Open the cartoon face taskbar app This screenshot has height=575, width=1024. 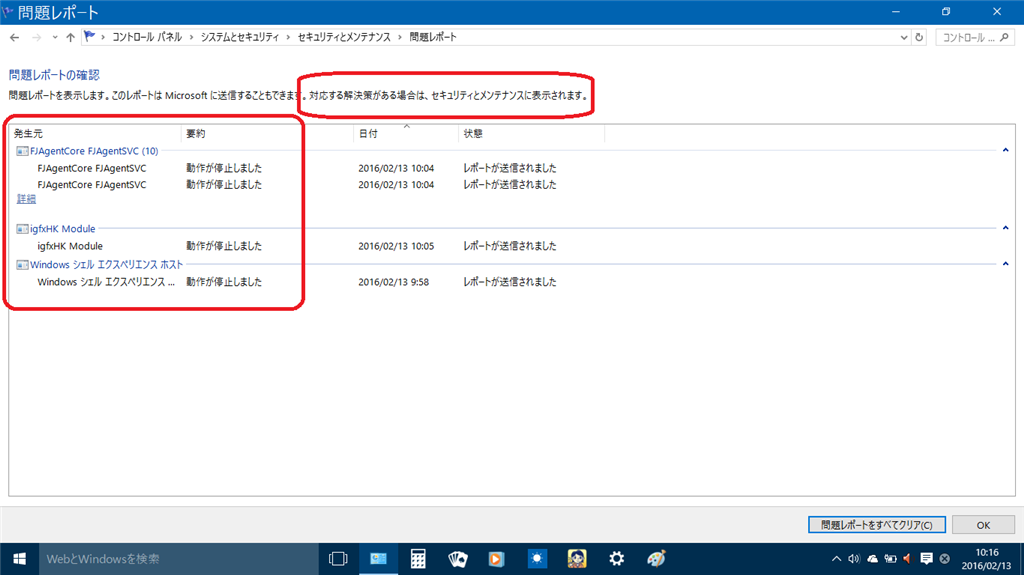tap(577, 559)
